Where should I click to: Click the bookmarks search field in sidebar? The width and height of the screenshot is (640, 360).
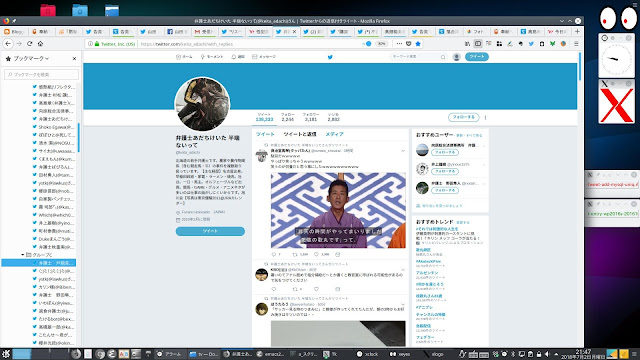[x=42, y=74]
